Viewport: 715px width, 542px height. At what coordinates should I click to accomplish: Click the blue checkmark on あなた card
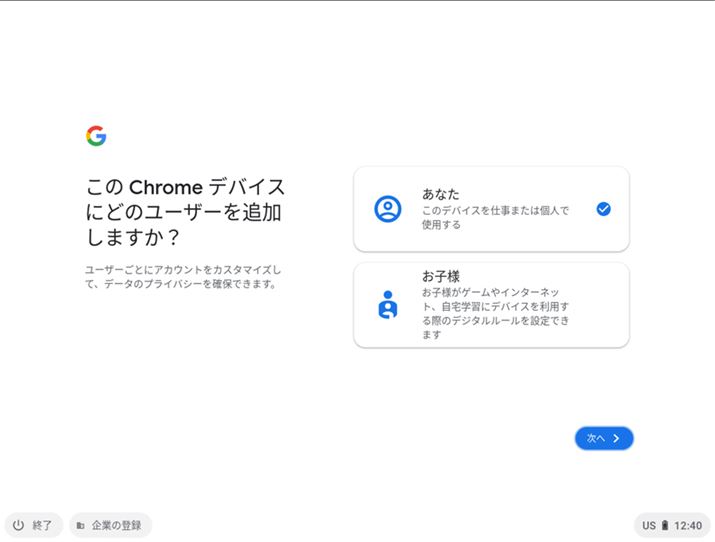(603, 209)
